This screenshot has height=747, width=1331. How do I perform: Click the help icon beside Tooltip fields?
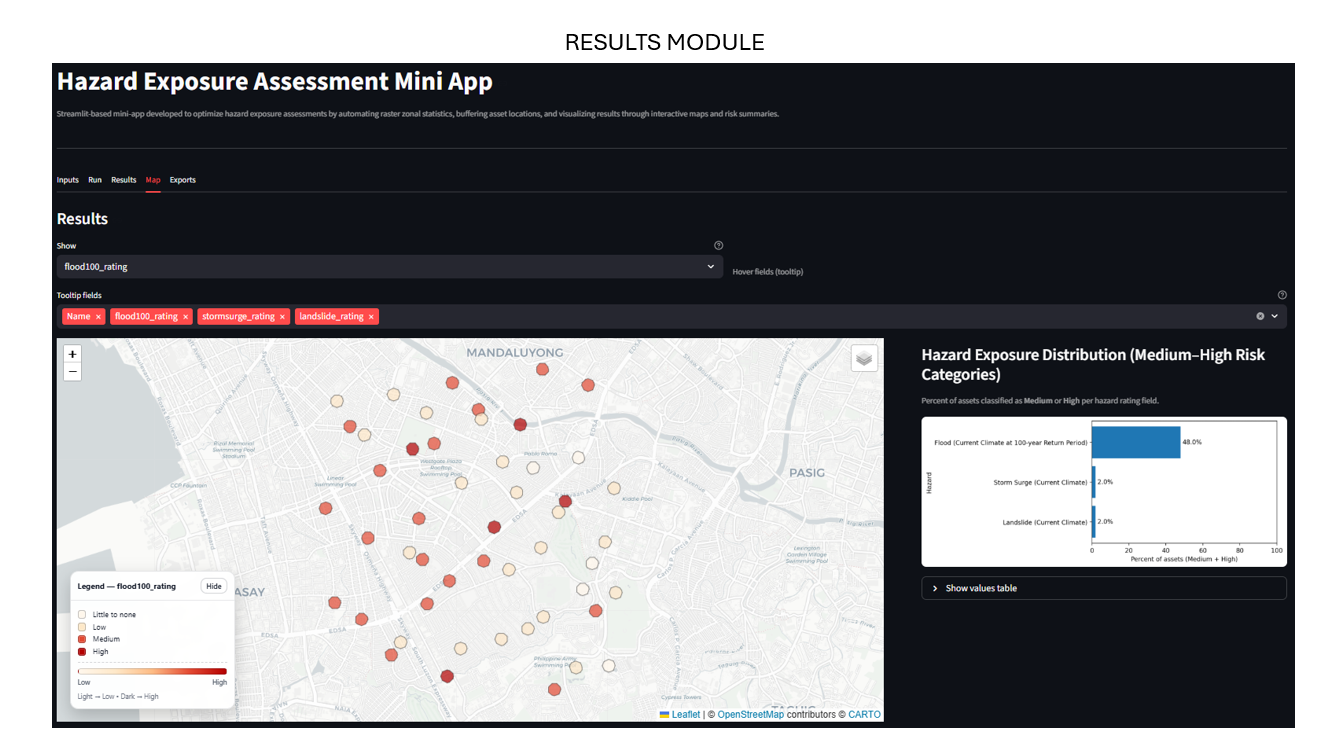coord(1282,294)
